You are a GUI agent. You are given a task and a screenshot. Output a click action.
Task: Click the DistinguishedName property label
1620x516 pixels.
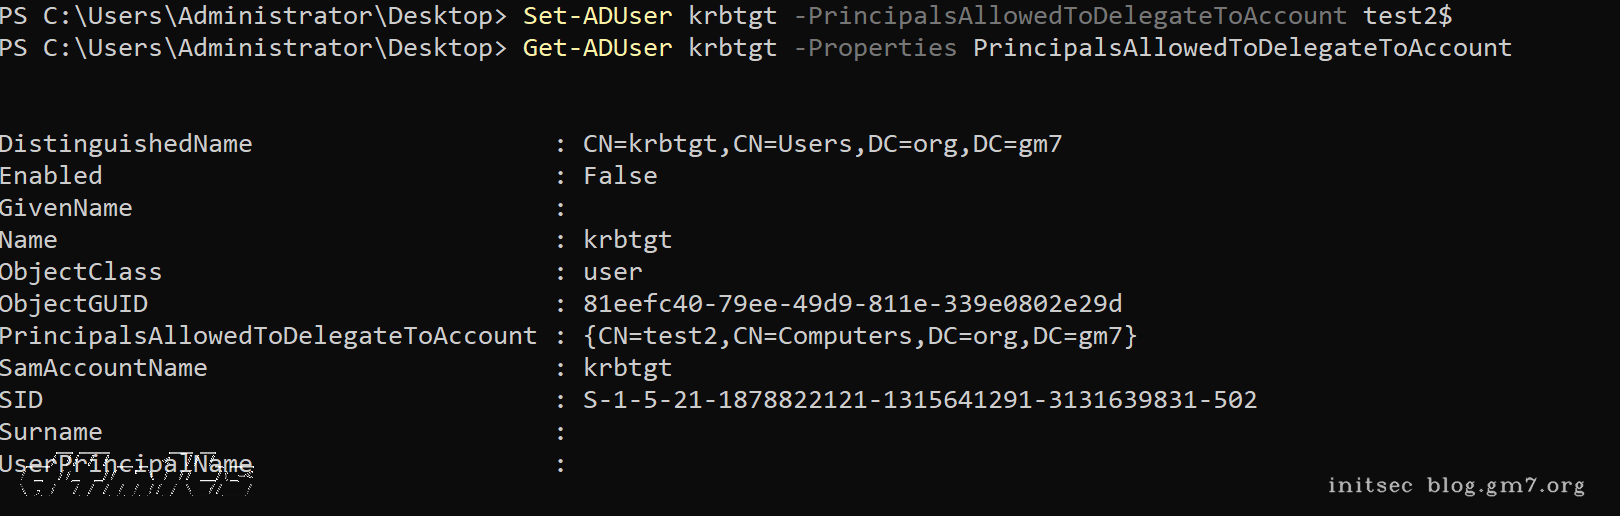pyautogui.click(x=126, y=144)
